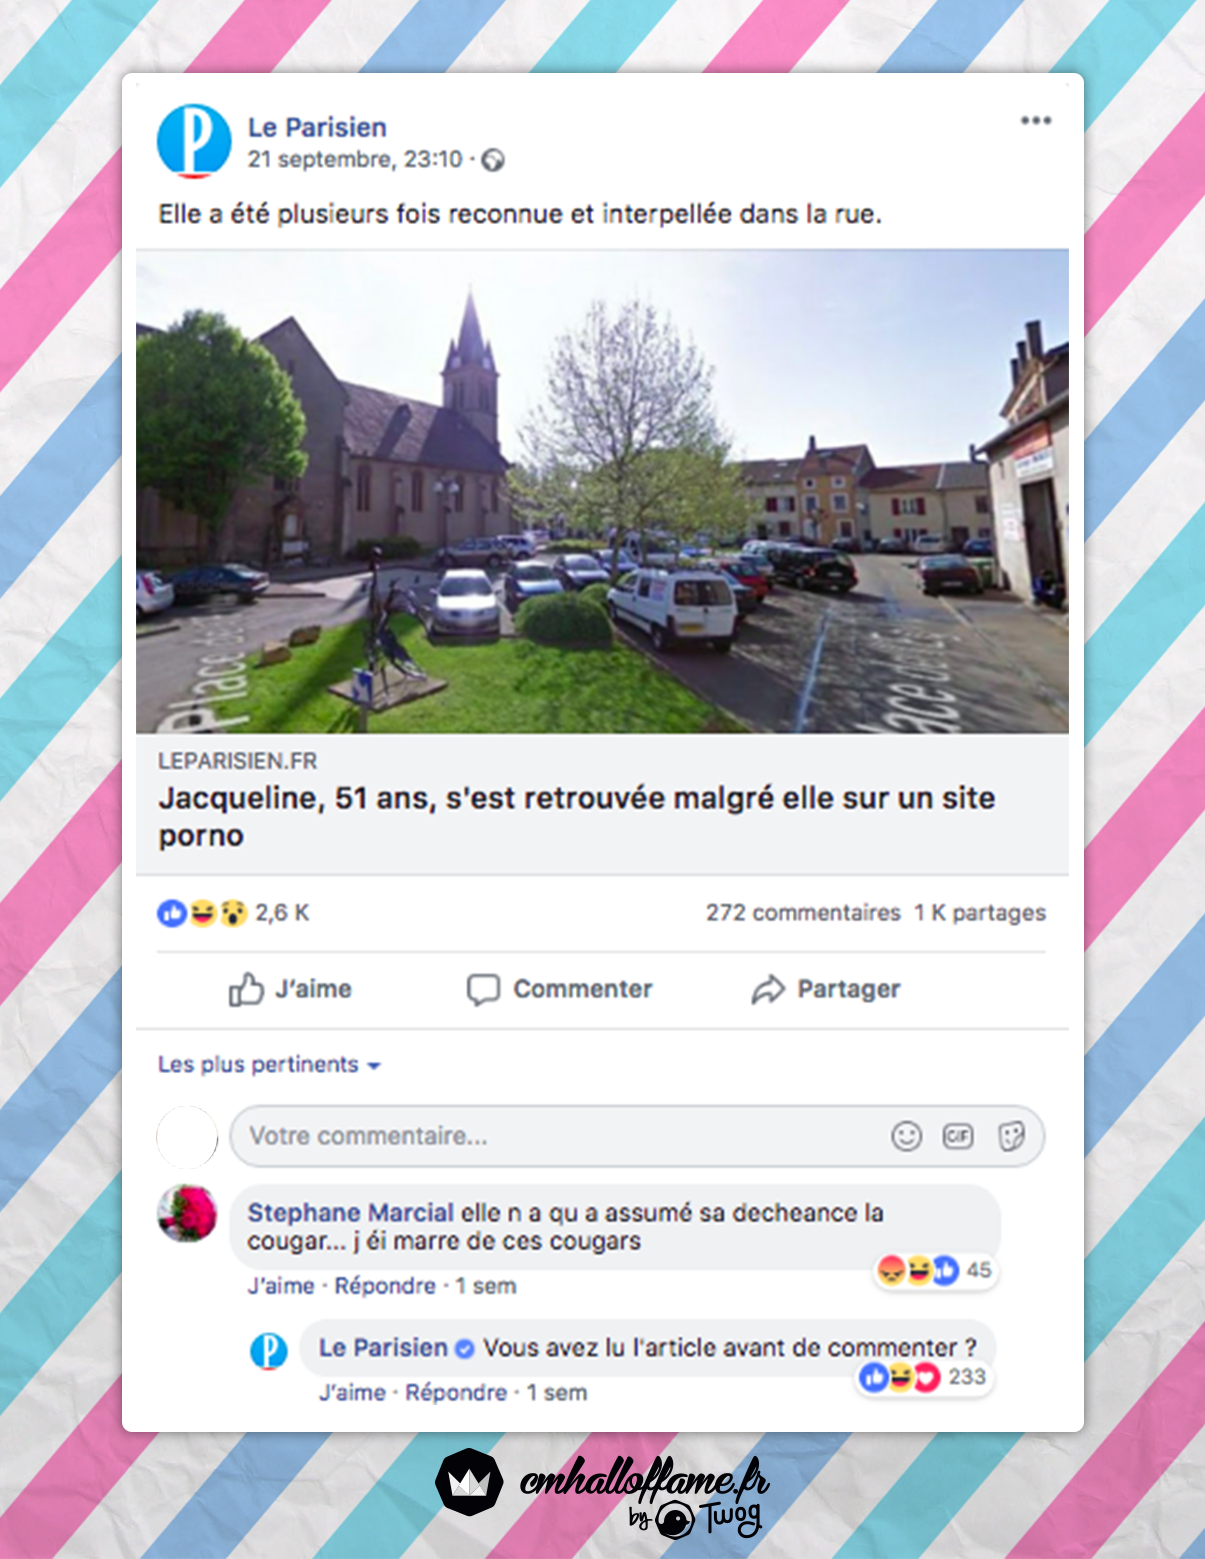The height and width of the screenshot is (1559, 1205).
Task: Open the Jacqueline, 51 ans article headline
Action: (577, 816)
